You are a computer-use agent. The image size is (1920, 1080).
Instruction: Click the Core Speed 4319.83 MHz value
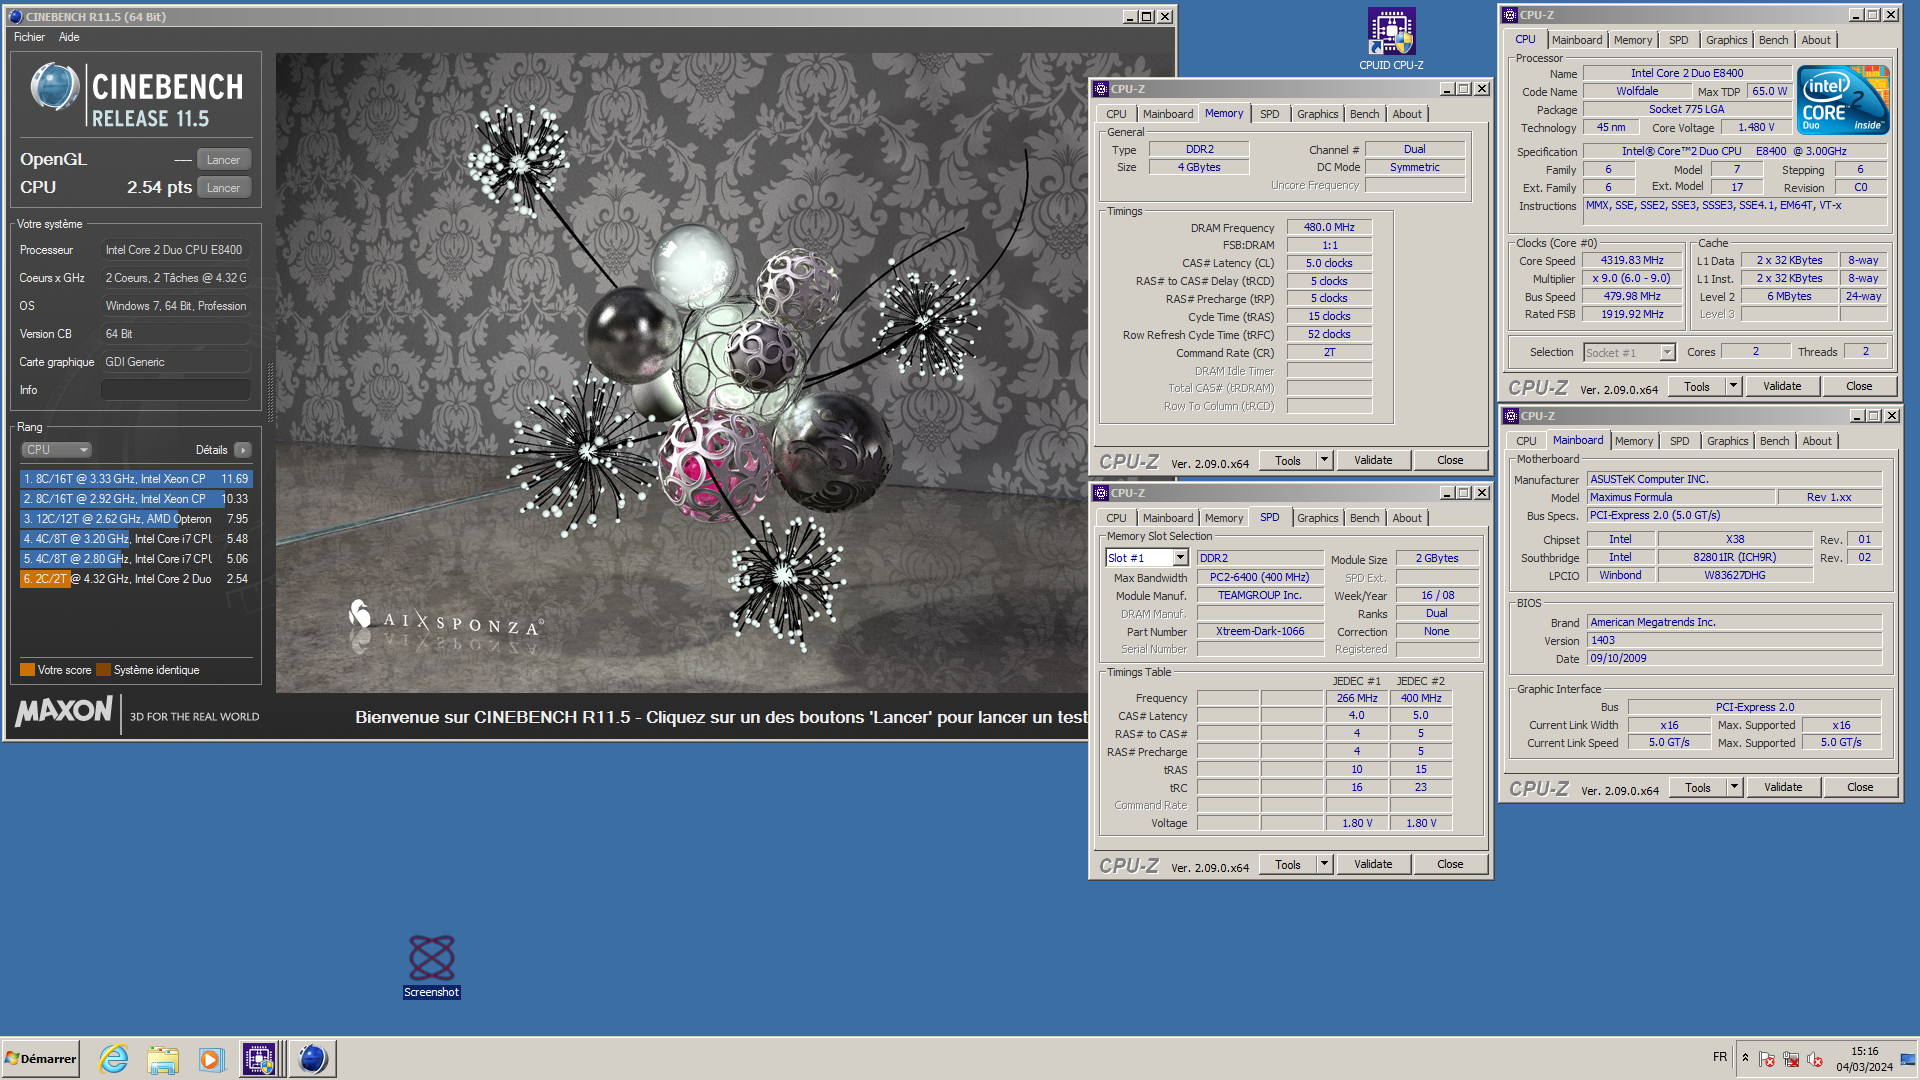tap(1632, 260)
